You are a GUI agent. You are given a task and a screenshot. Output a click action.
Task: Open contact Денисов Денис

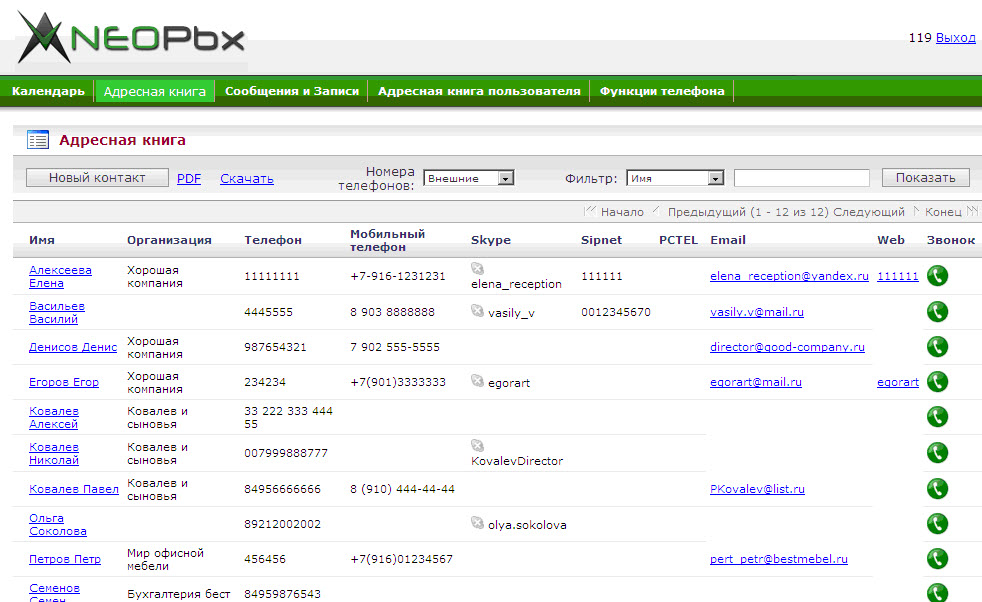73,347
